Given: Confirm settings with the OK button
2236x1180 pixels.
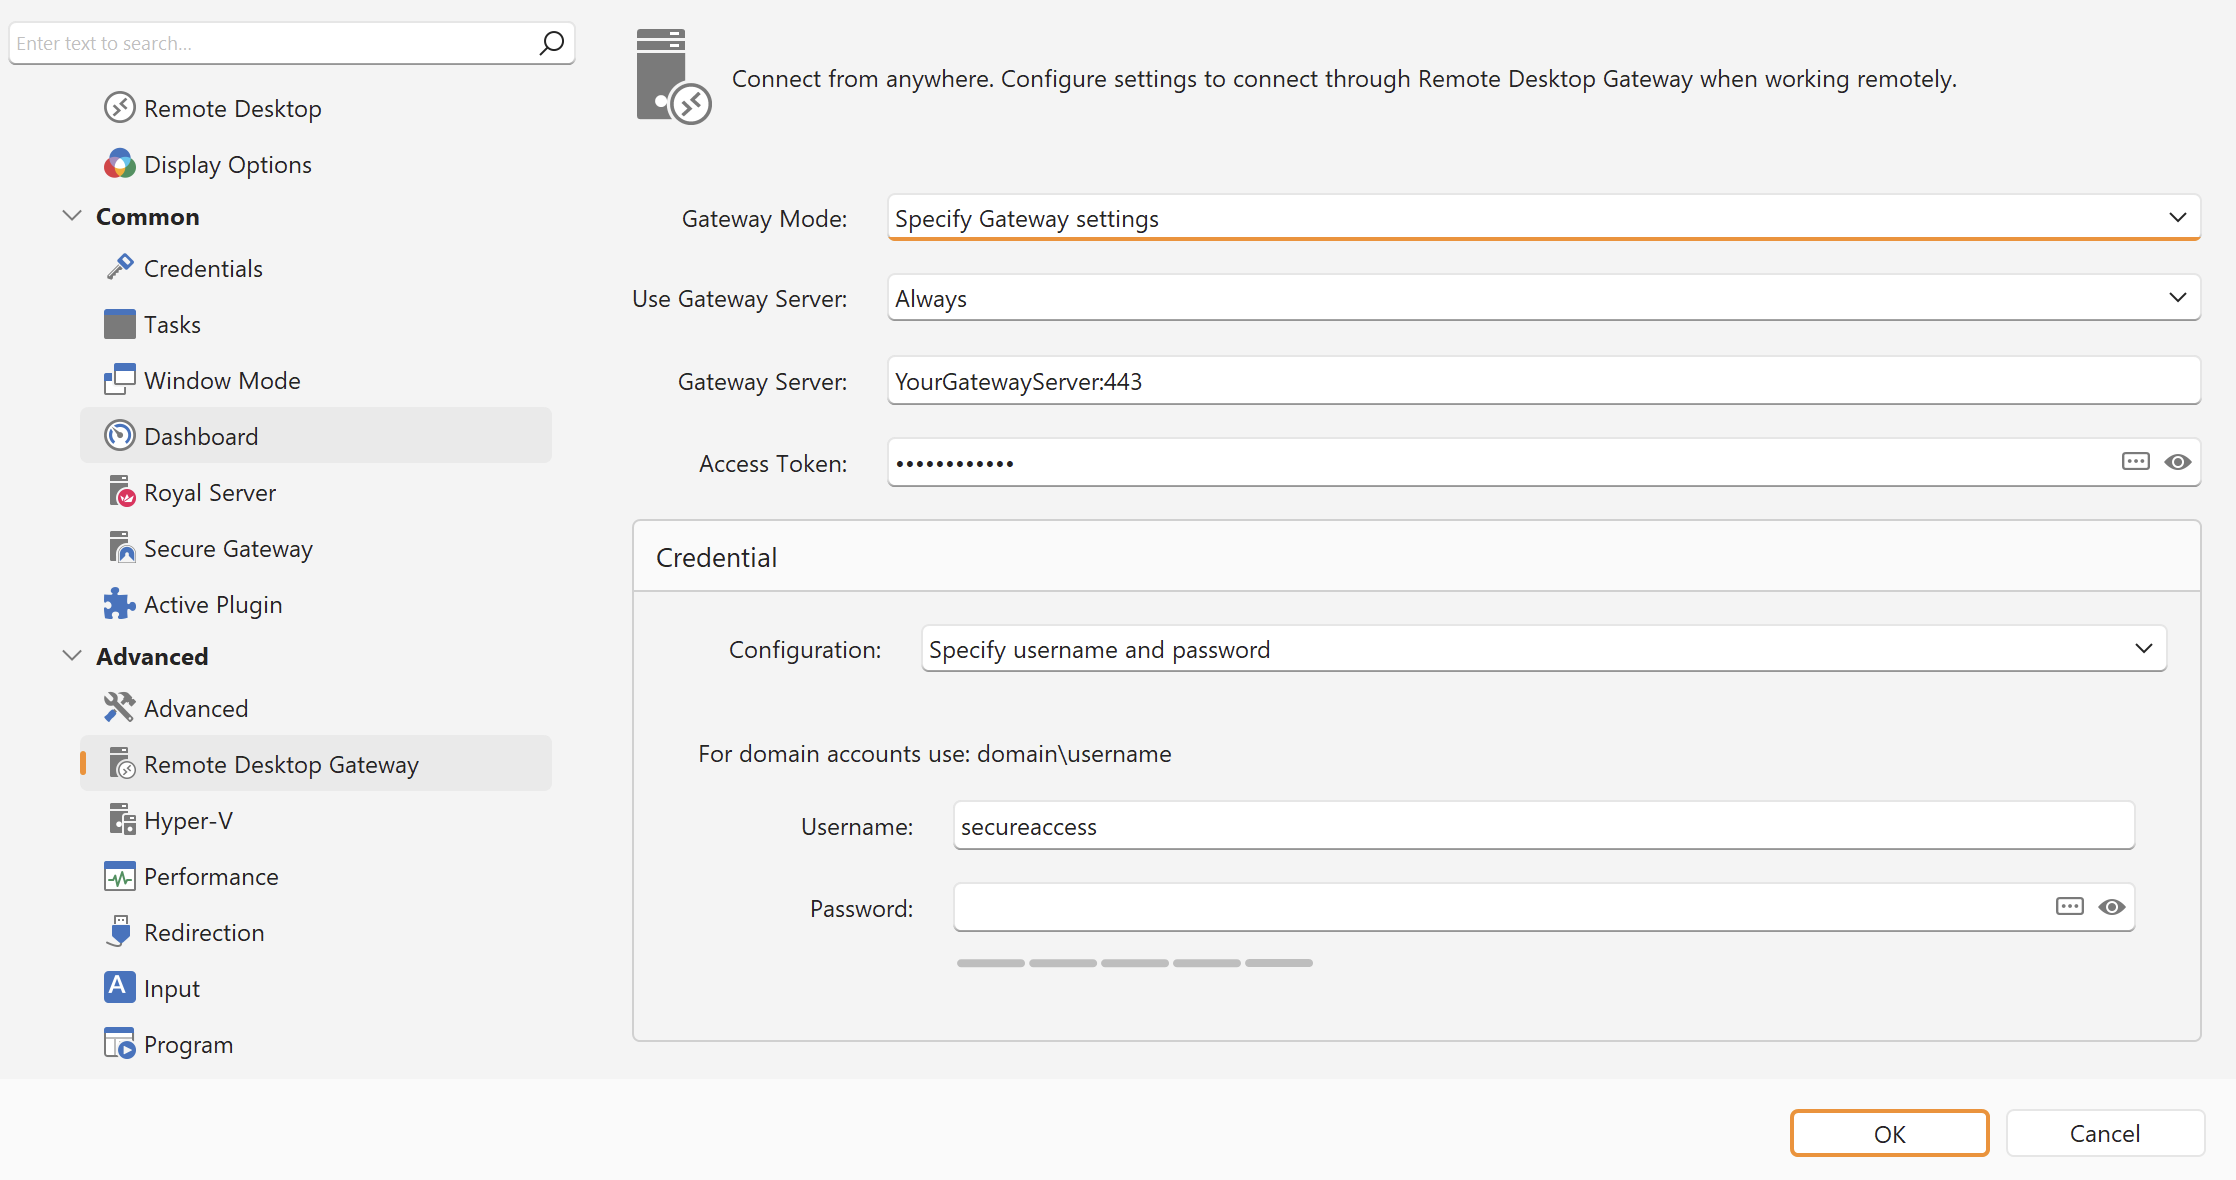Looking at the screenshot, I should (x=1889, y=1133).
